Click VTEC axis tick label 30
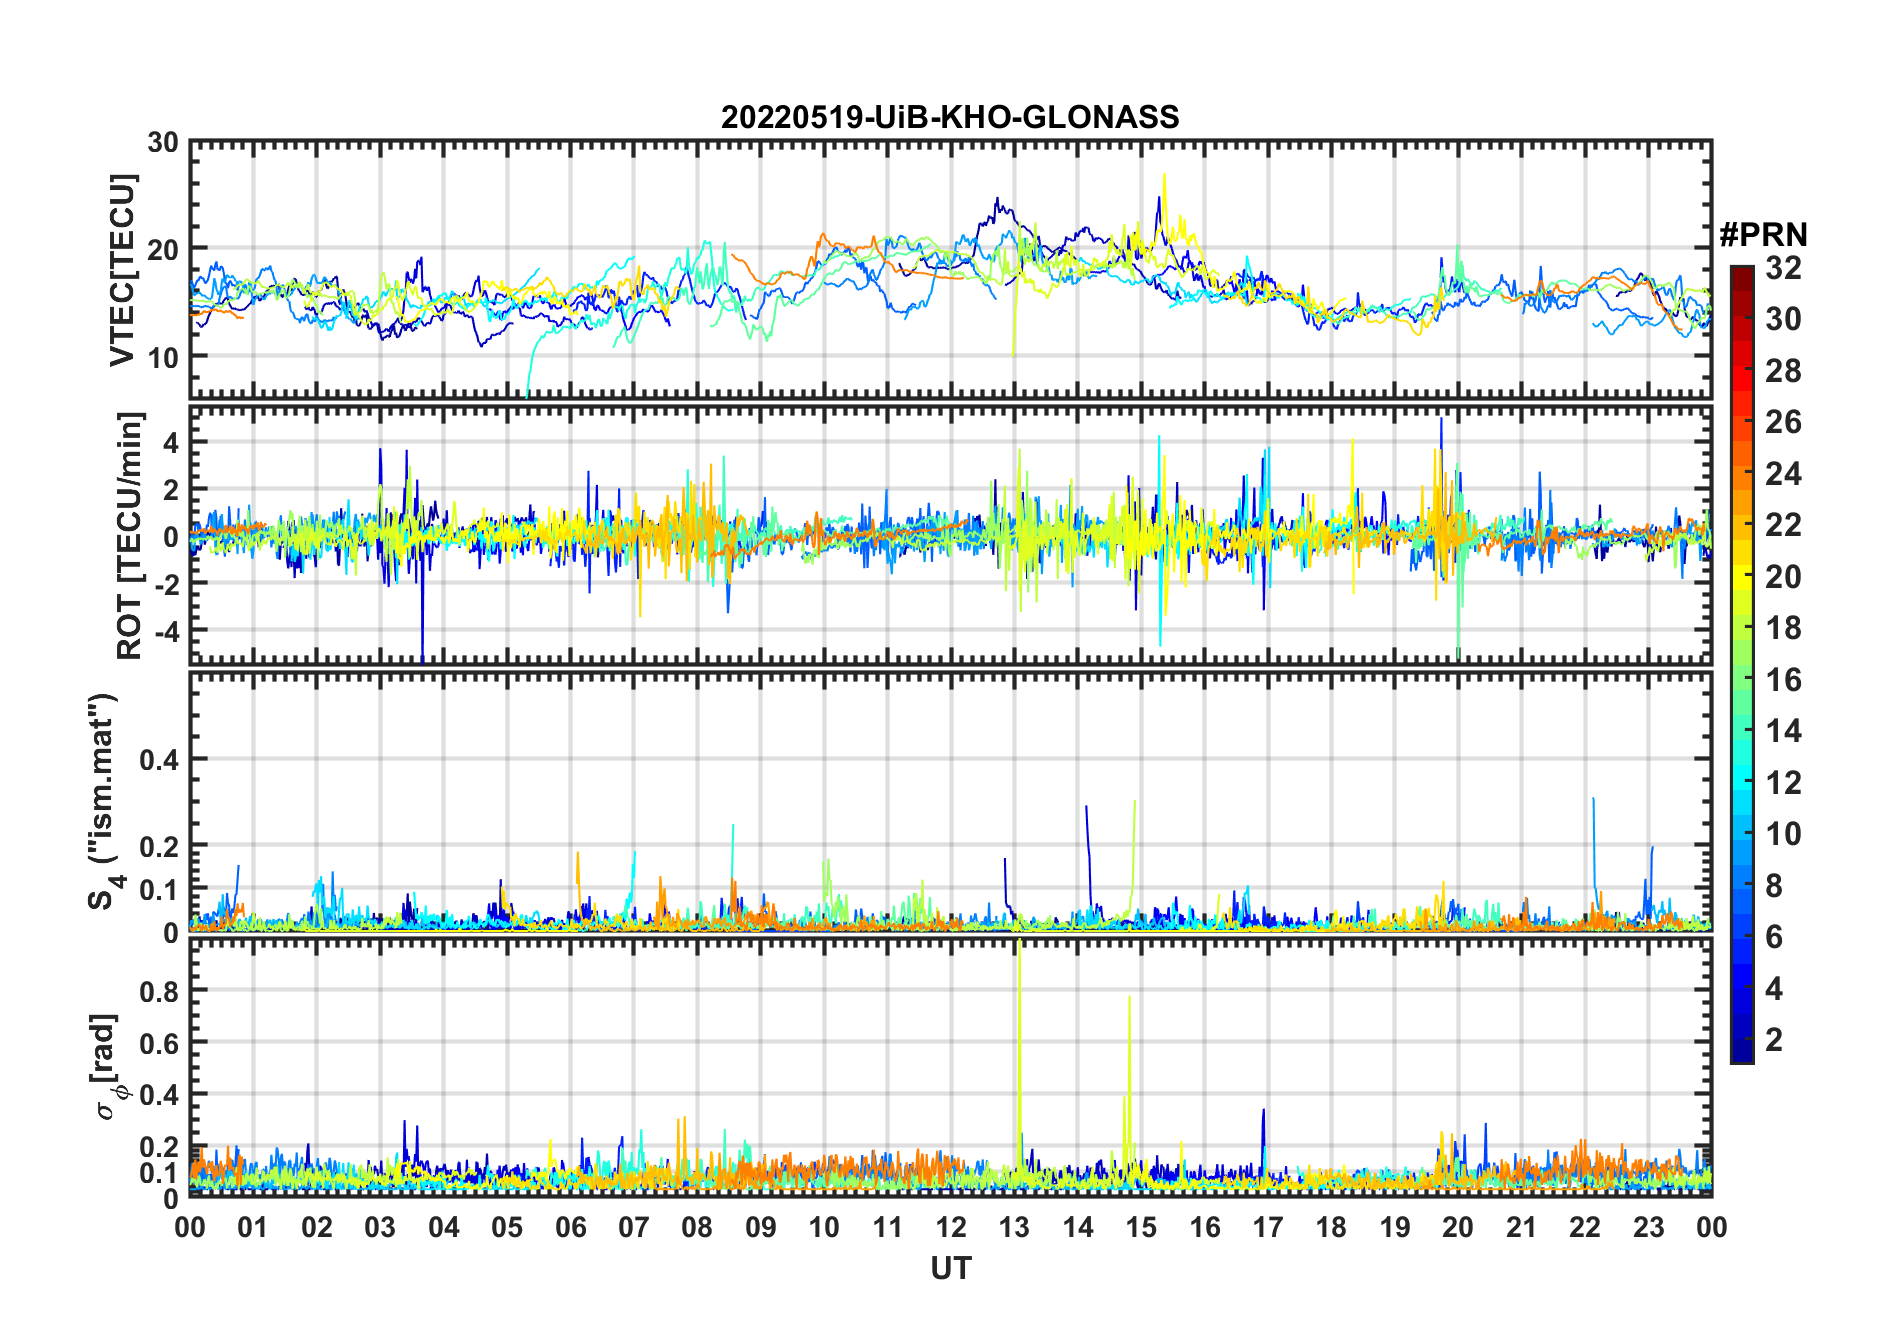This screenshot has width=1902, height=1330. pos(163,143)
